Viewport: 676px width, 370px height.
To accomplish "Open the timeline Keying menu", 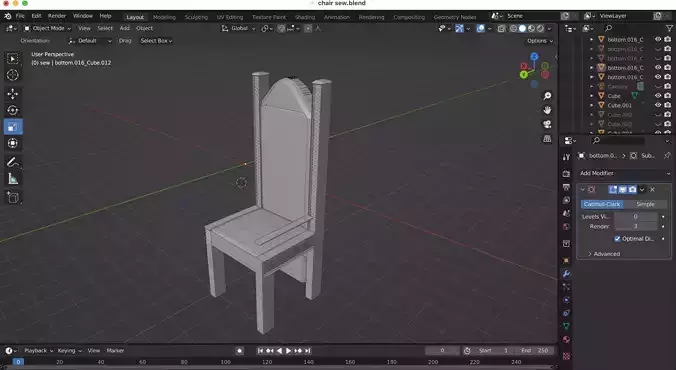I will (x=69, y=351).
